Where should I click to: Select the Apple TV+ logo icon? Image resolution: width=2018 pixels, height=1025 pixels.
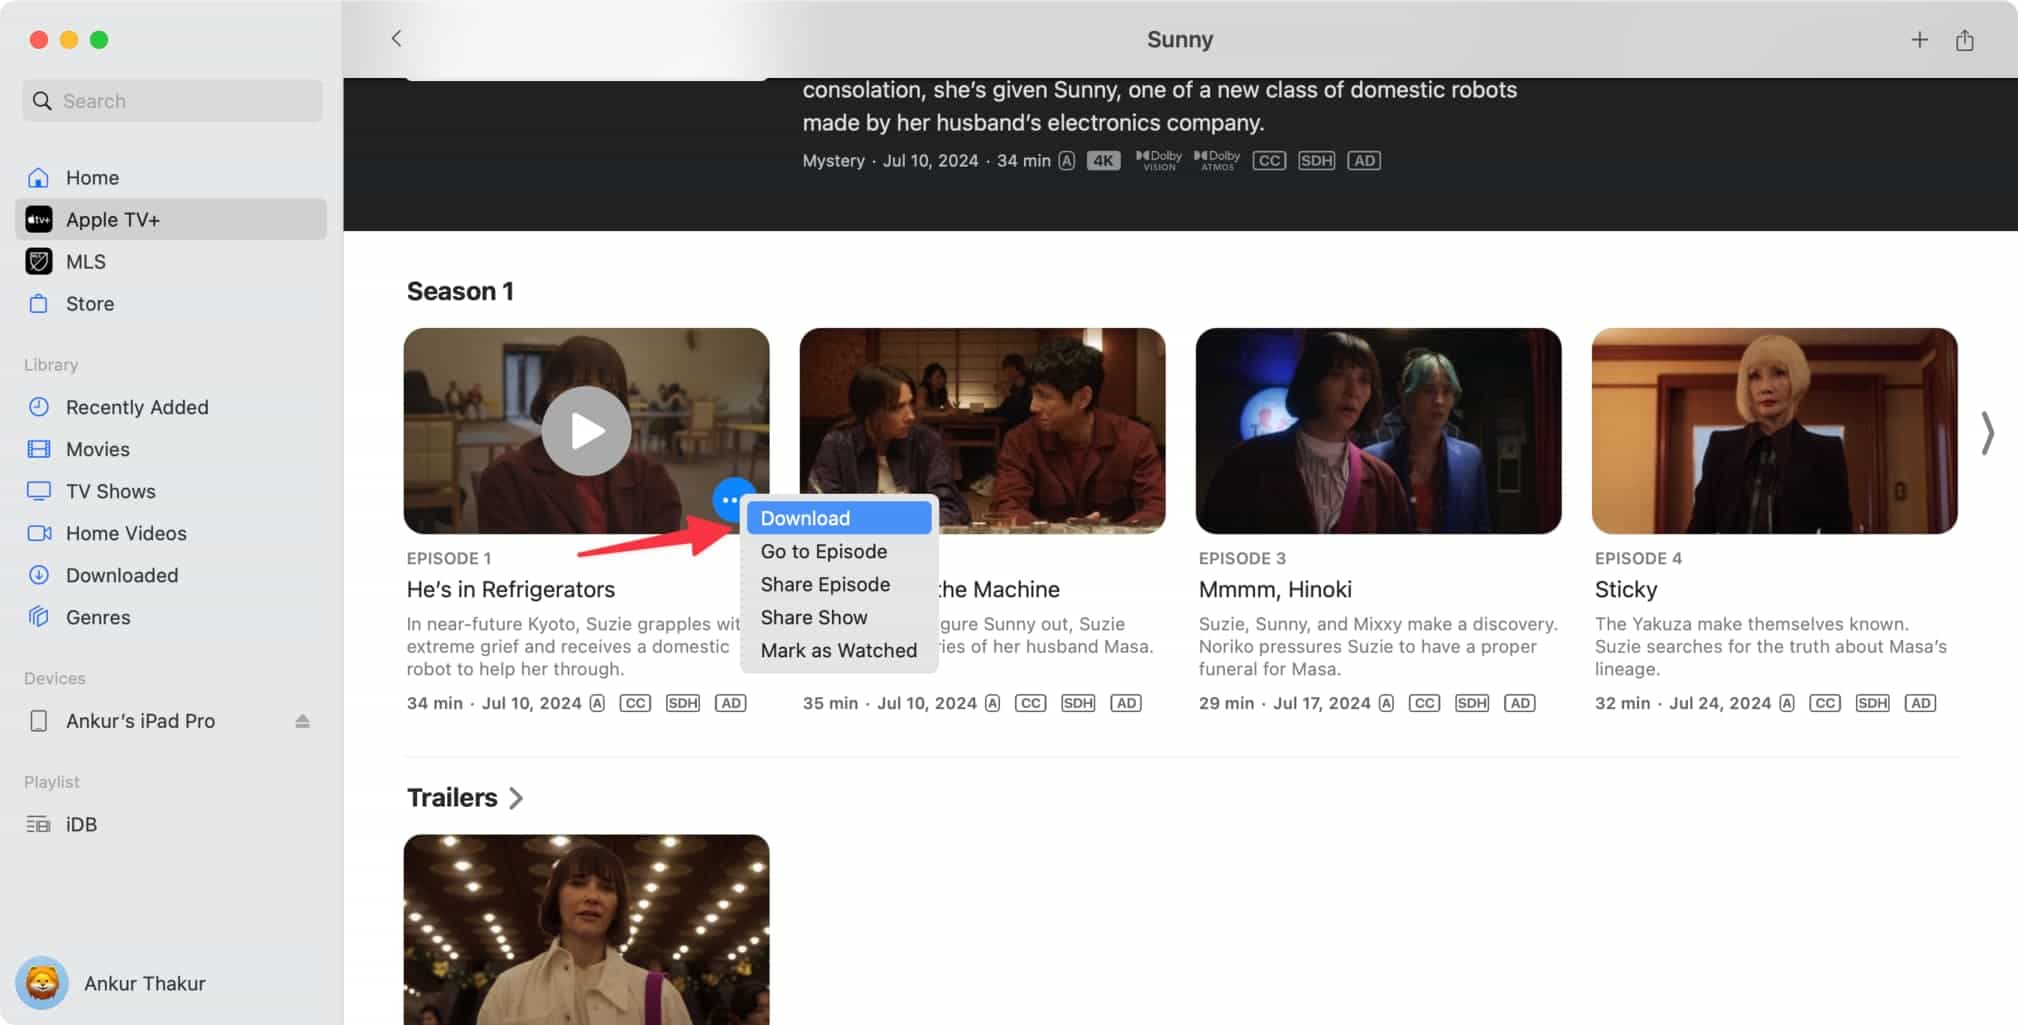(38, 219)
